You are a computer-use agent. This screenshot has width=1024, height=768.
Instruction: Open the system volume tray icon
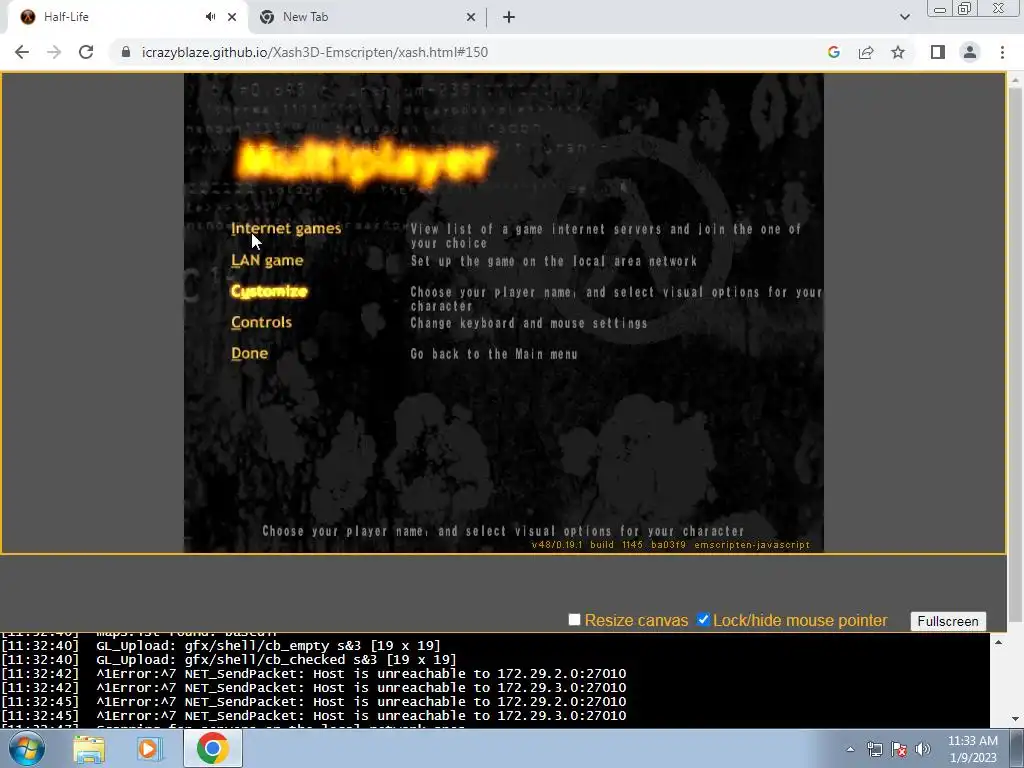(922, 749)
